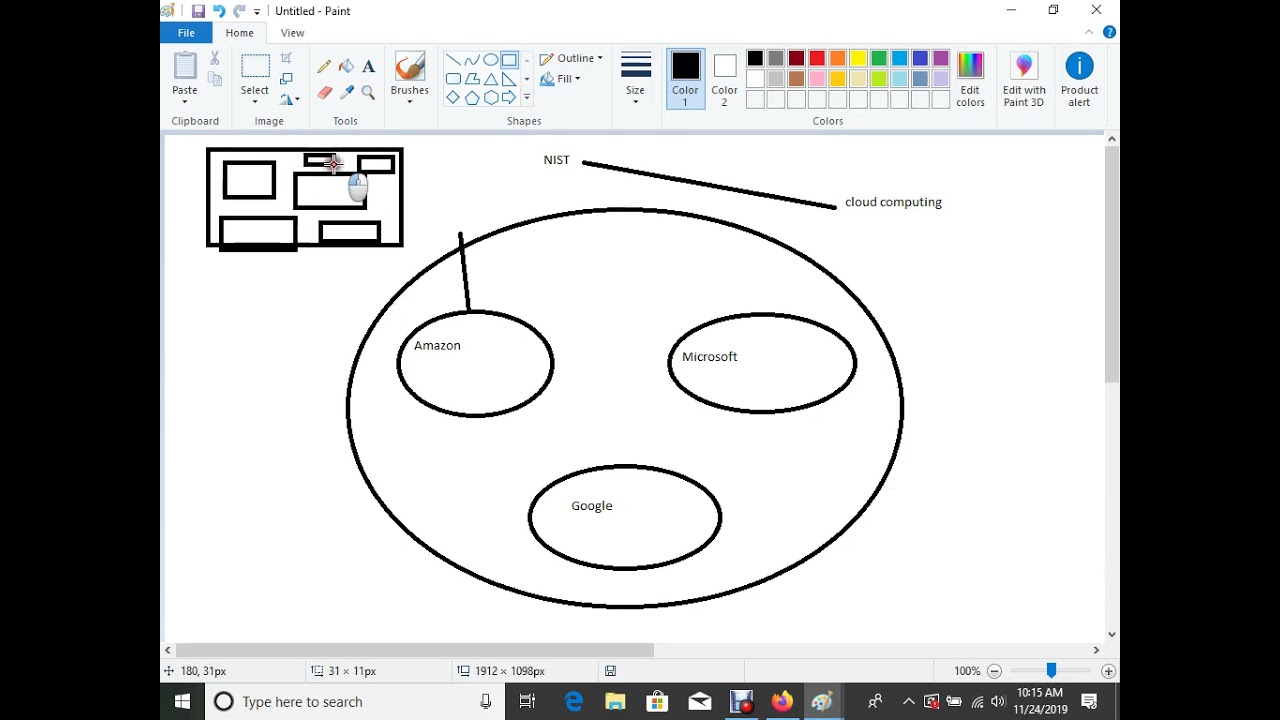The height and width of the screenshot is (720, 1280).
Task: Click the Cut scissors icon
Action: click(214, 59)
